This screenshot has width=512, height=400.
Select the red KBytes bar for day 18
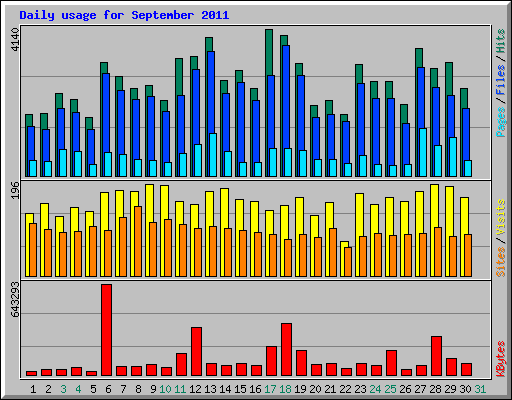287,350
